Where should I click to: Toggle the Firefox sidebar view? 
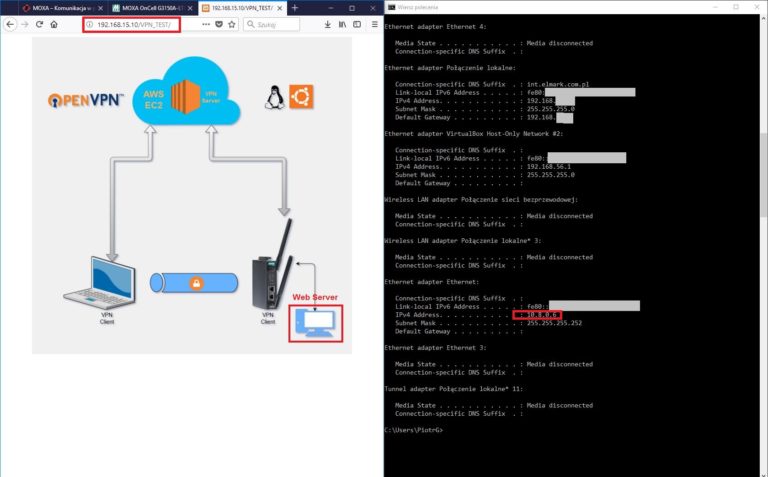[x=357, y=24]
